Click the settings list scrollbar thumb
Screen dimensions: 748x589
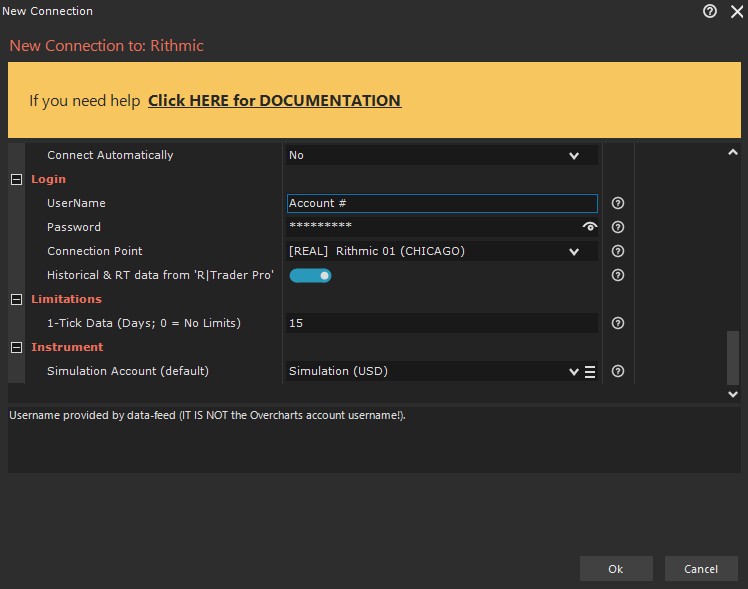click(x=733, y=358)
